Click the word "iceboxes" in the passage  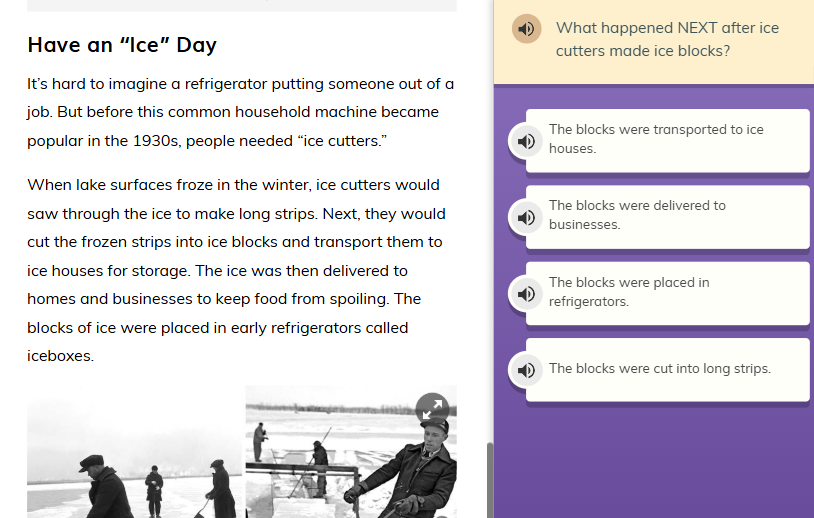coord(59,356)
